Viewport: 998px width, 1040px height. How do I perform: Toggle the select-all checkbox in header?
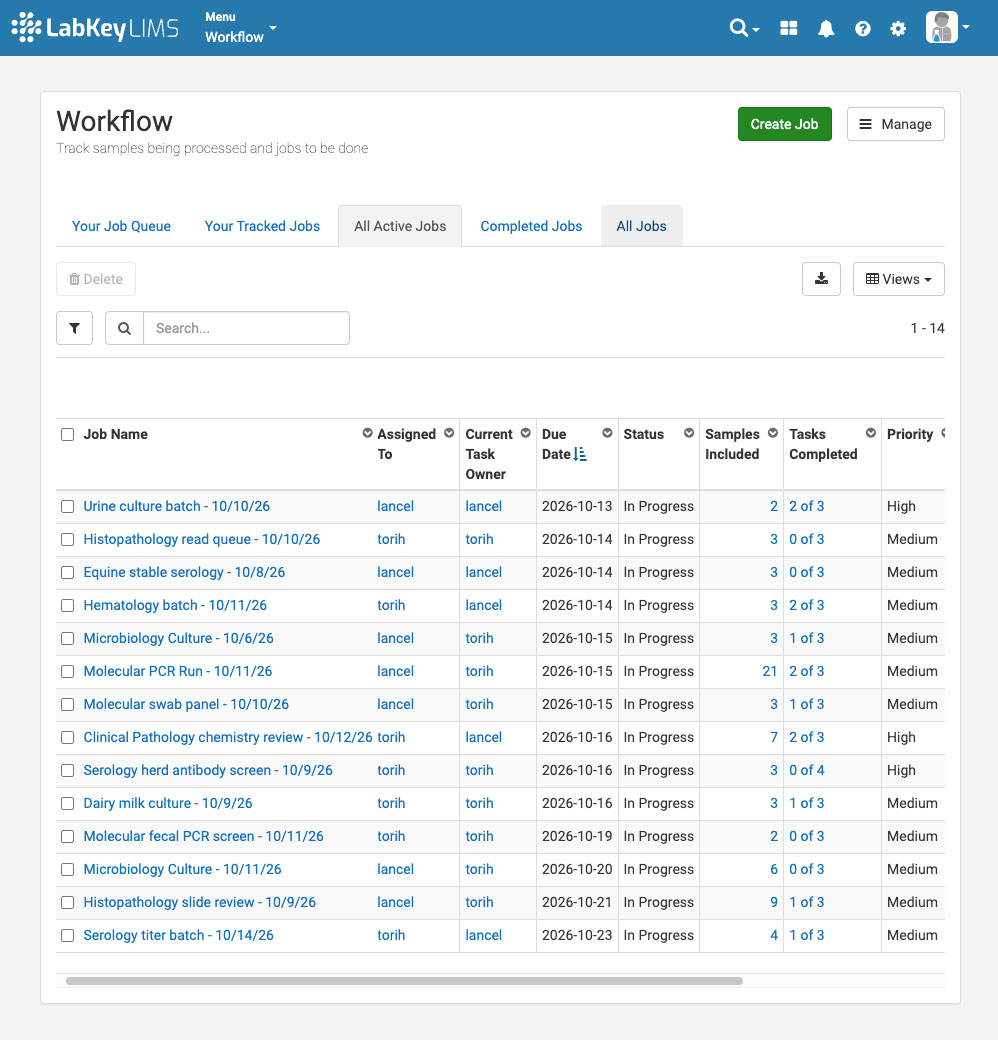click(x=67, y=434)
